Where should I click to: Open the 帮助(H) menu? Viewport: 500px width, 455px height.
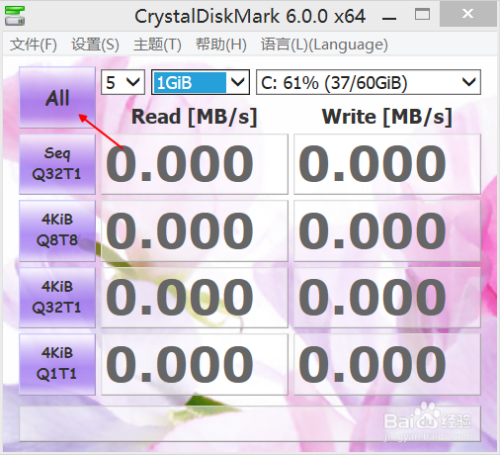[x=221, y=44]
